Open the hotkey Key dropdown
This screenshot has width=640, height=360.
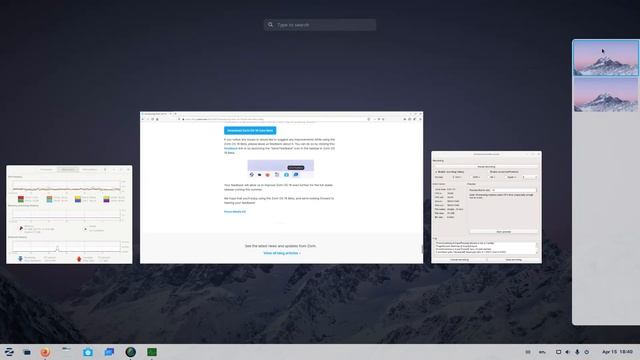click(x=530, y=177)
